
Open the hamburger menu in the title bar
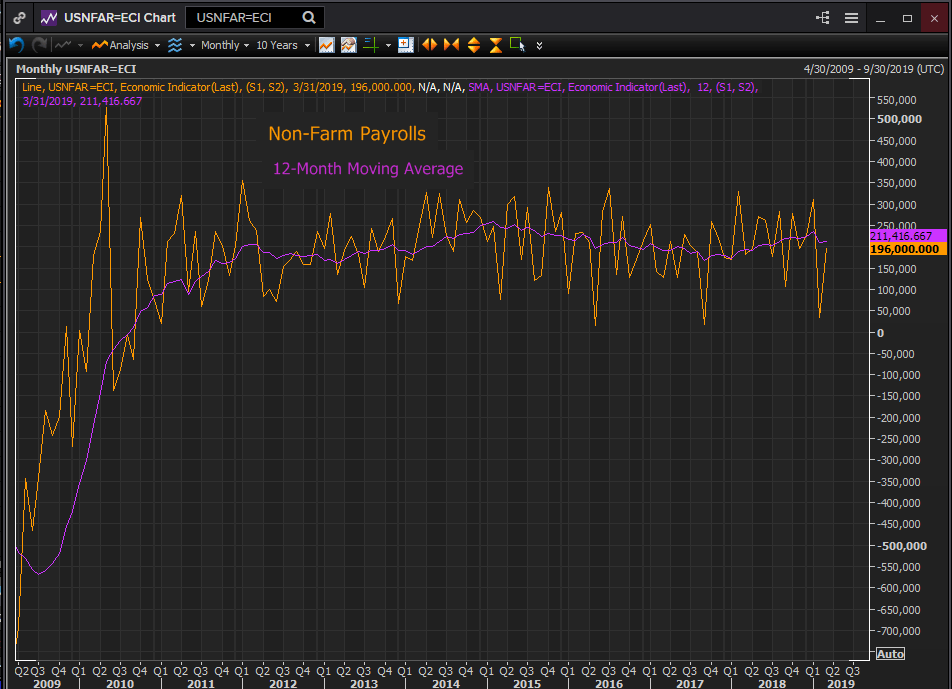[851, 18]
